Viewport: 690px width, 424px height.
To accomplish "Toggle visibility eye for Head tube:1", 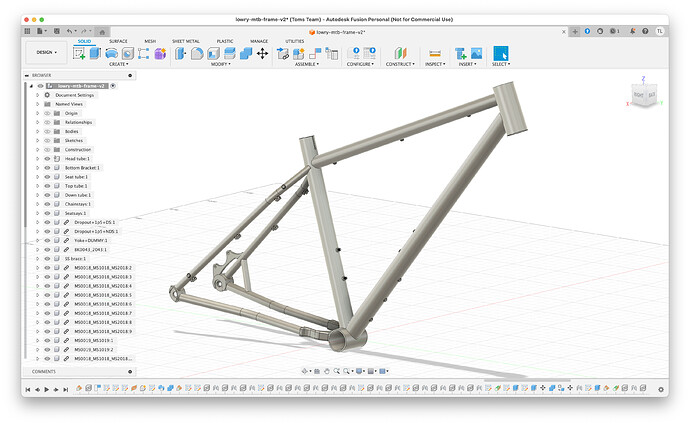I will (47, 159).
